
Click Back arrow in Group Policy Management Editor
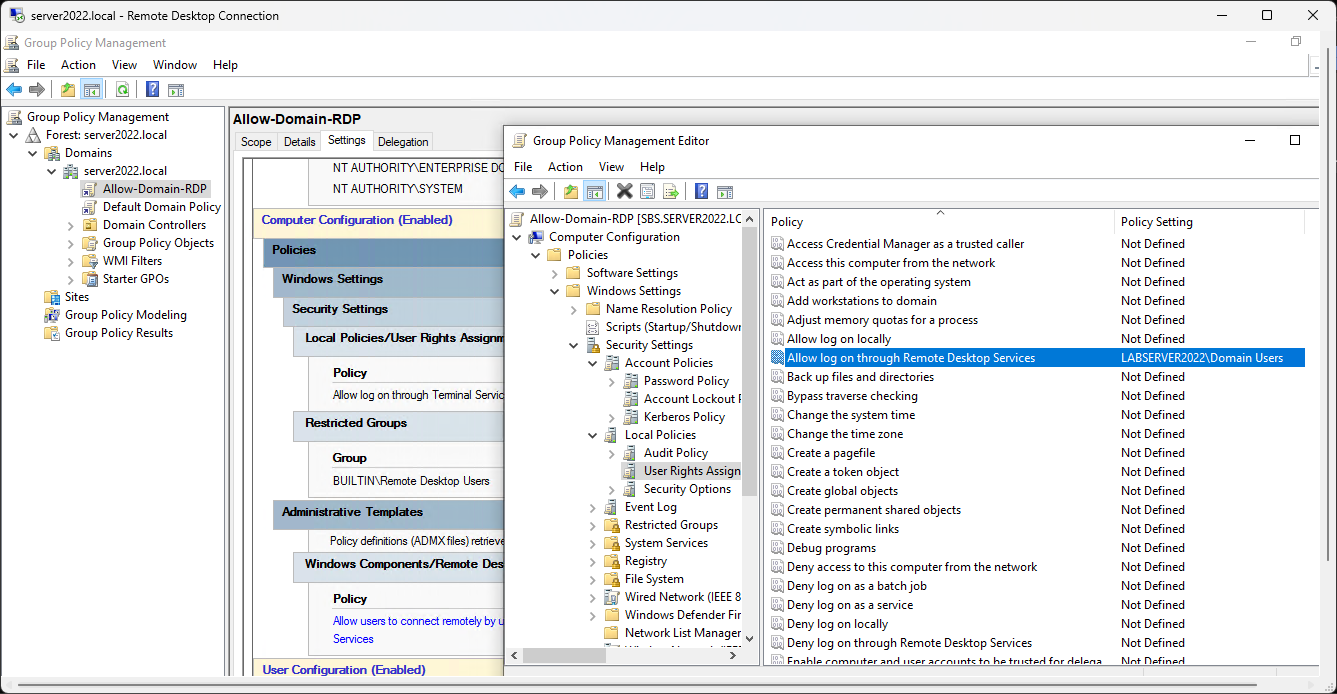coord(517,192)
